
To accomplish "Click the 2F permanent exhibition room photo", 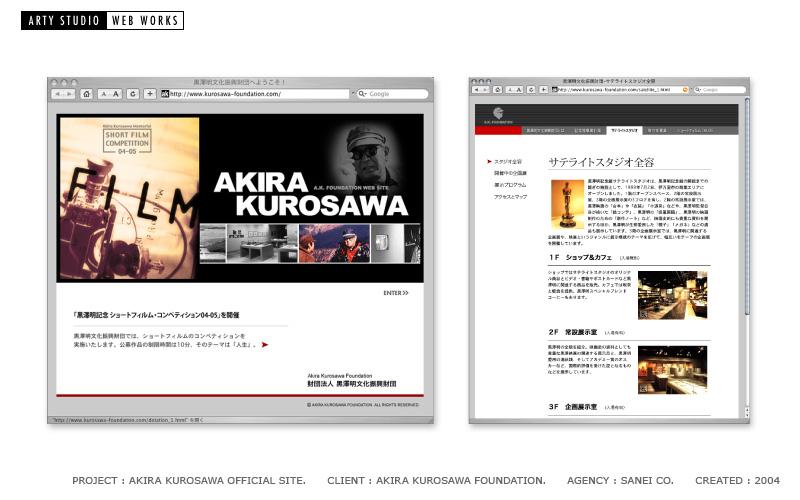I will click(672, 370).
